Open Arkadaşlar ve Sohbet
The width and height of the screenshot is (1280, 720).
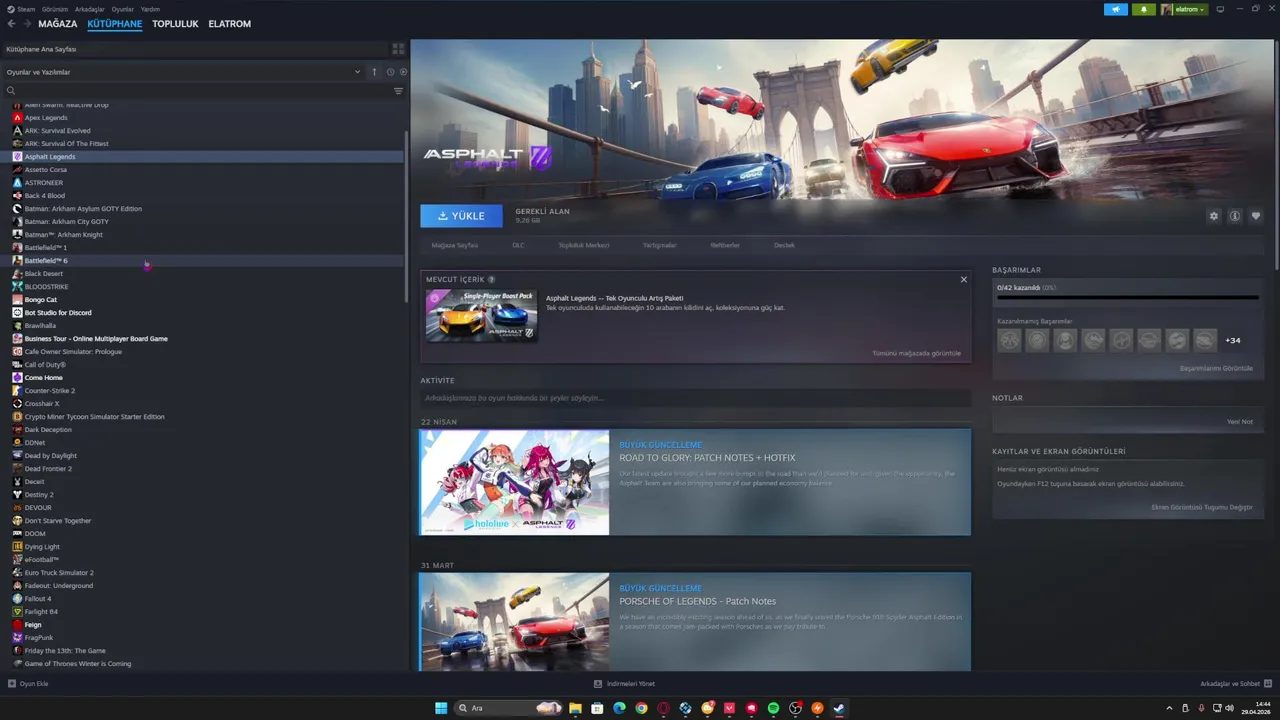[1236, 684]
